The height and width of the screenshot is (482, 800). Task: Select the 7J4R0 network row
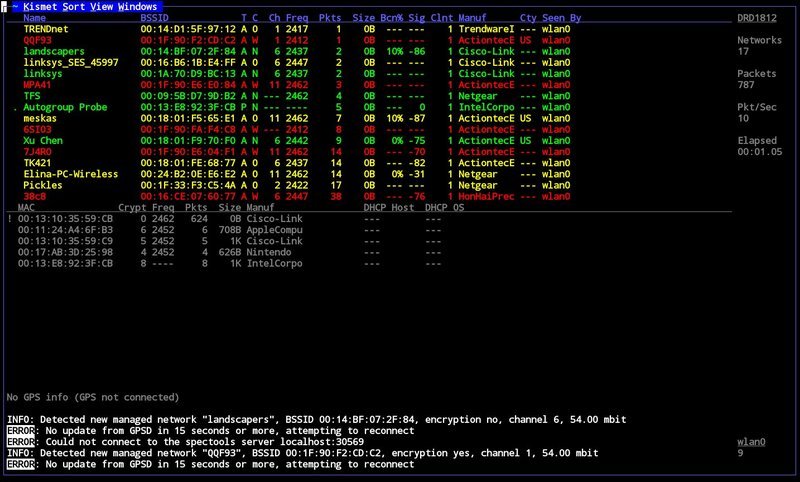point(297,153)
